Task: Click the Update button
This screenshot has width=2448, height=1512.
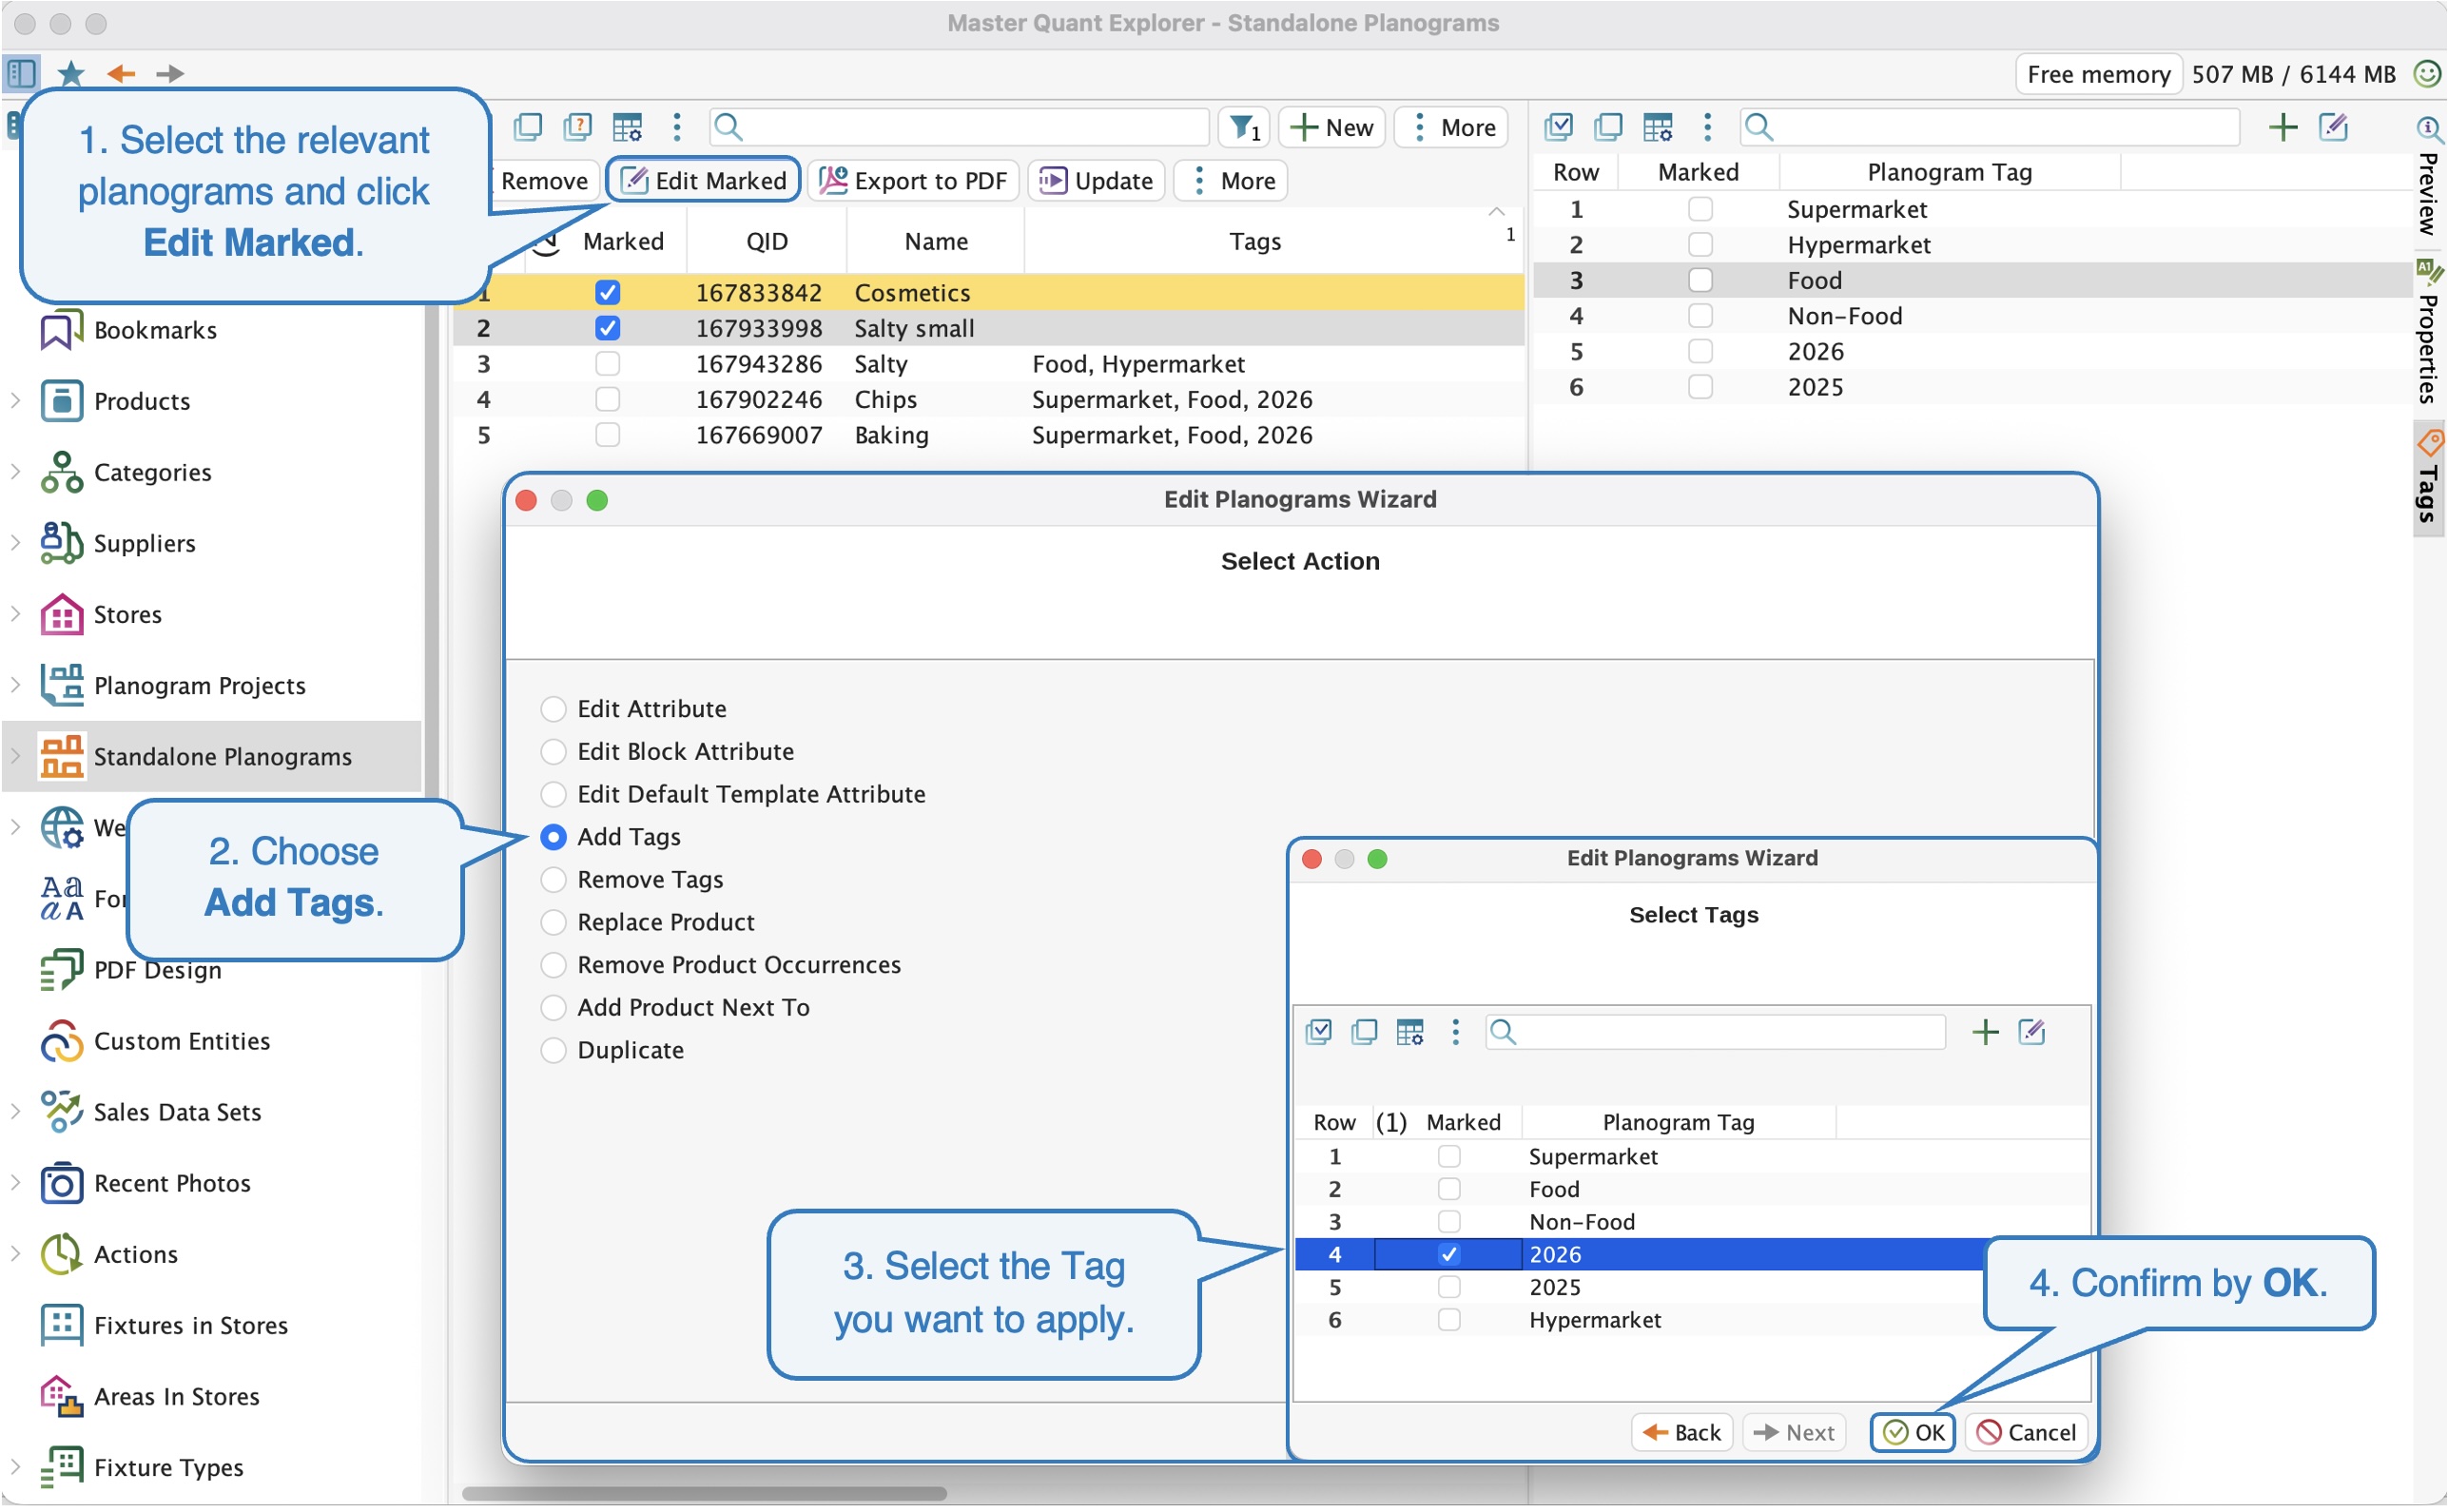Action: 1096,181
